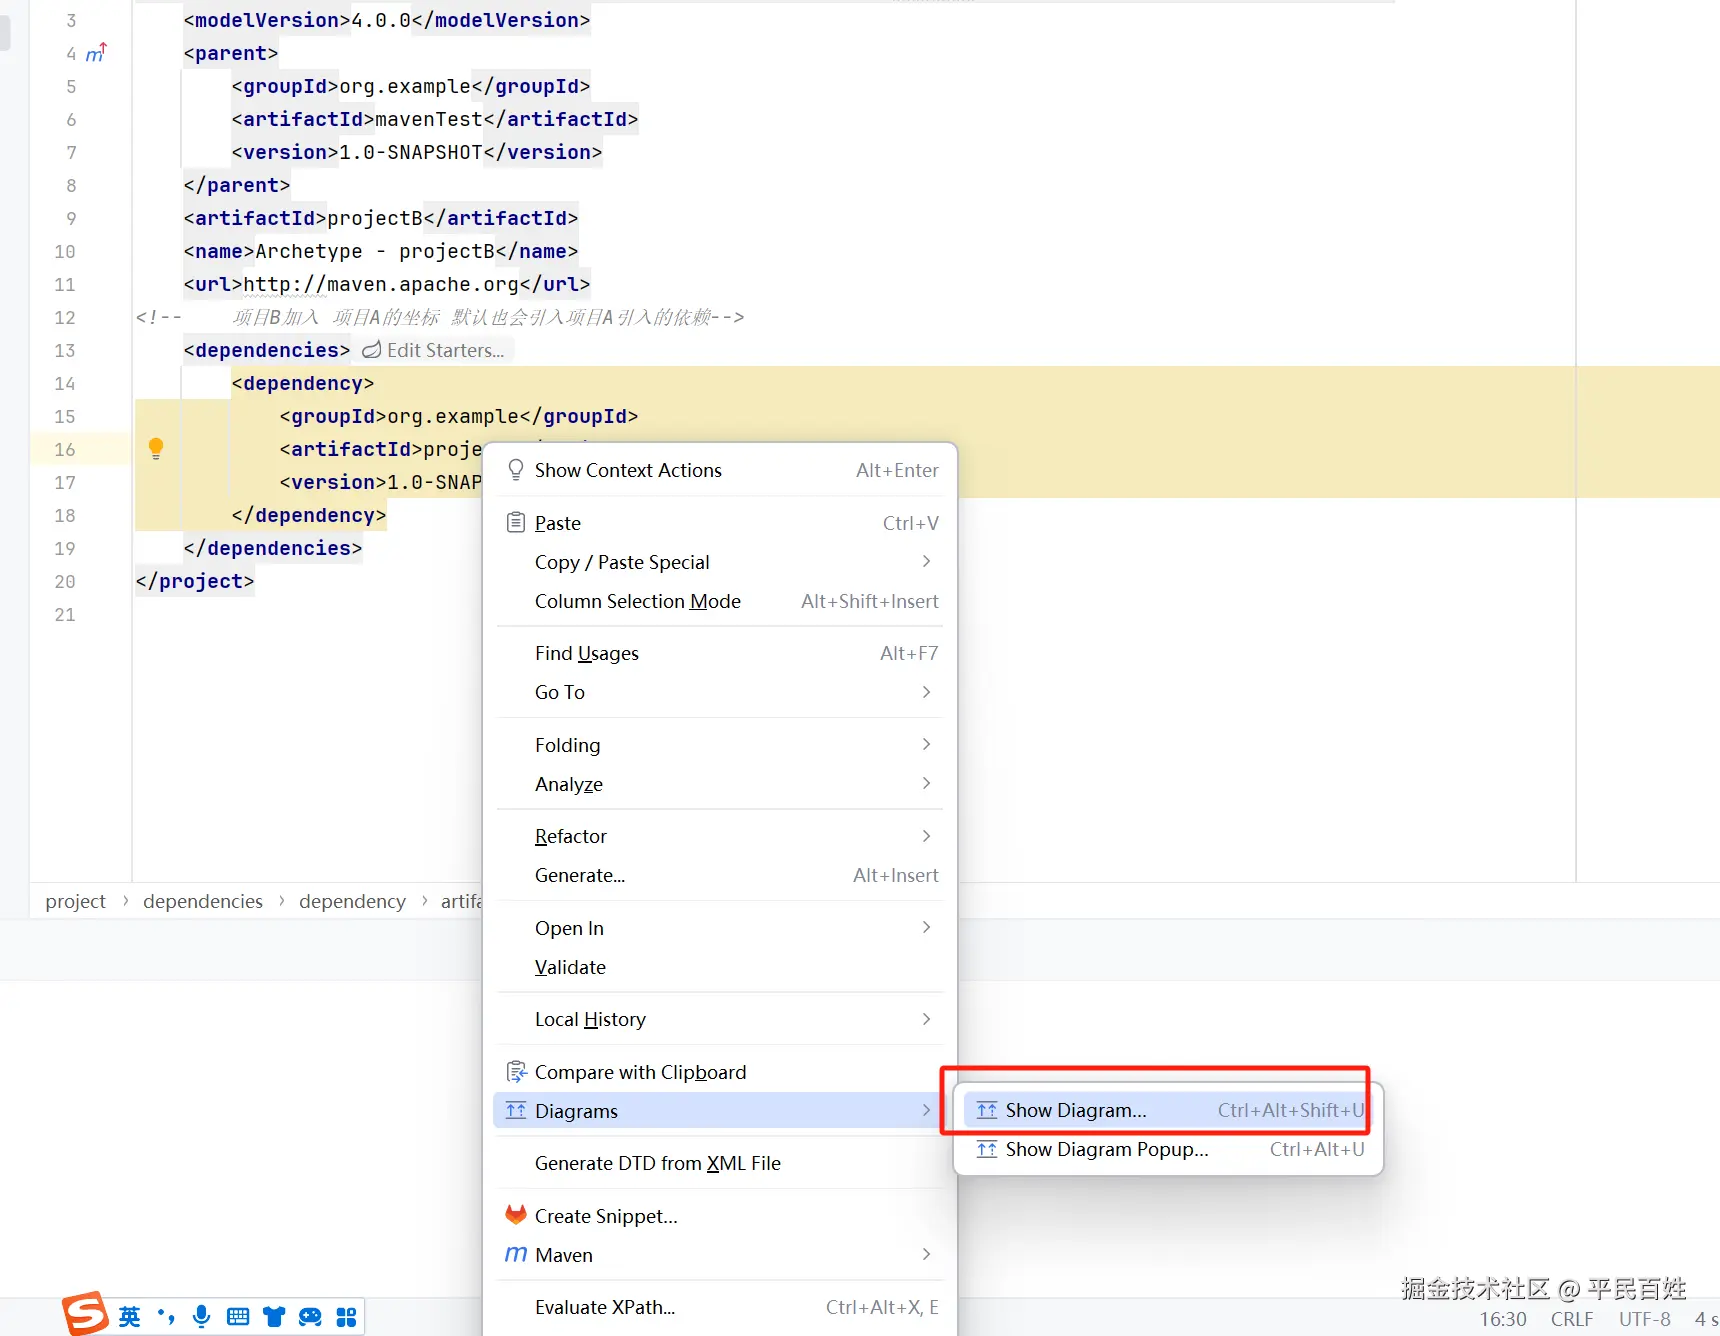The height and width of the screenshot is (1336, 1720).
Task: Choose Show Context Actions from the menu
Action: pos(720,470)
